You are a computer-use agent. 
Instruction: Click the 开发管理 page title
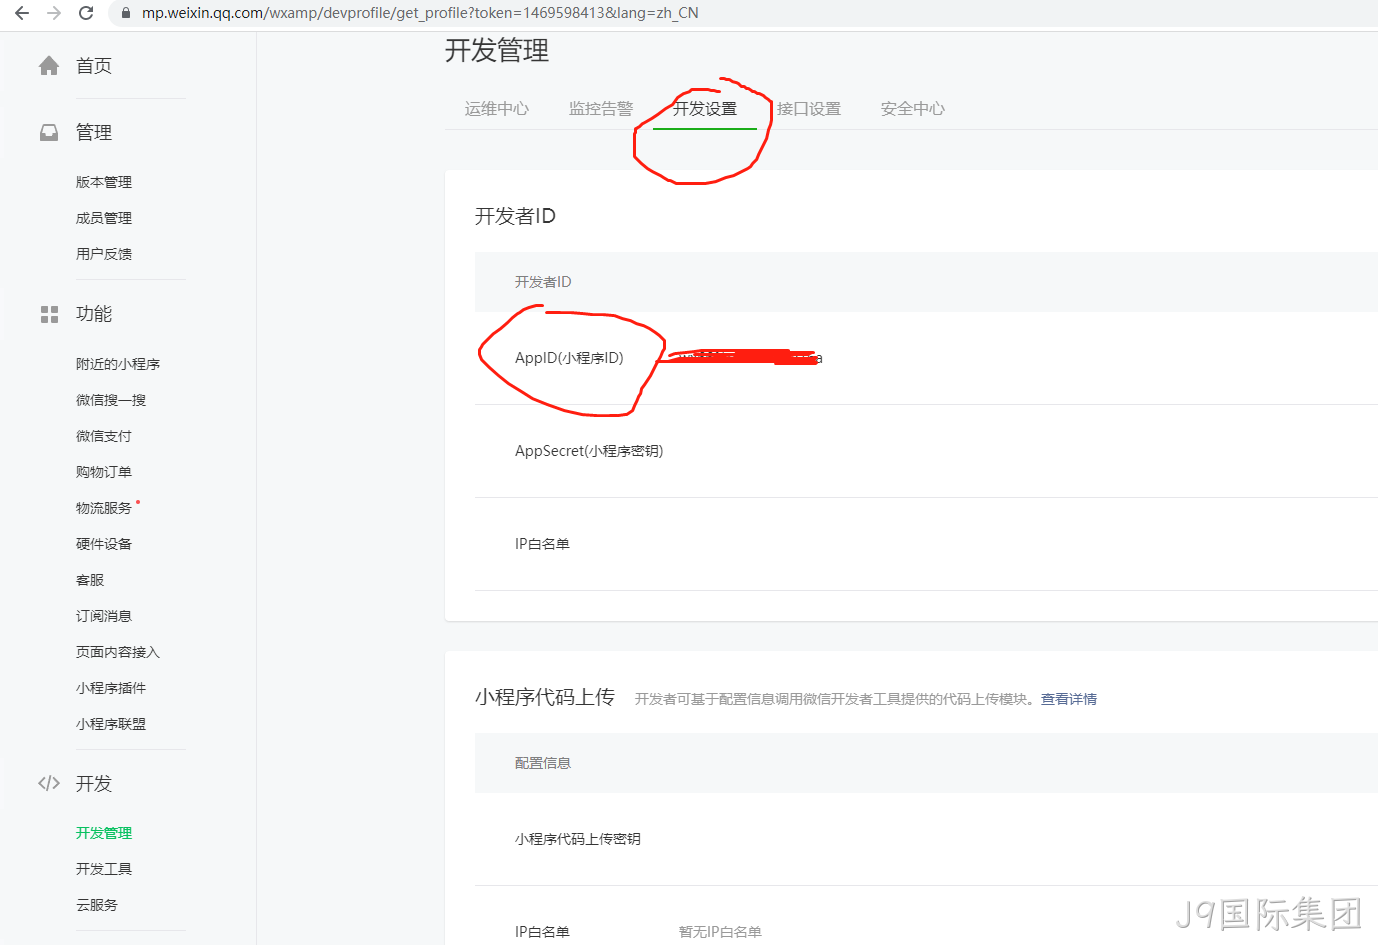point(497,51)
